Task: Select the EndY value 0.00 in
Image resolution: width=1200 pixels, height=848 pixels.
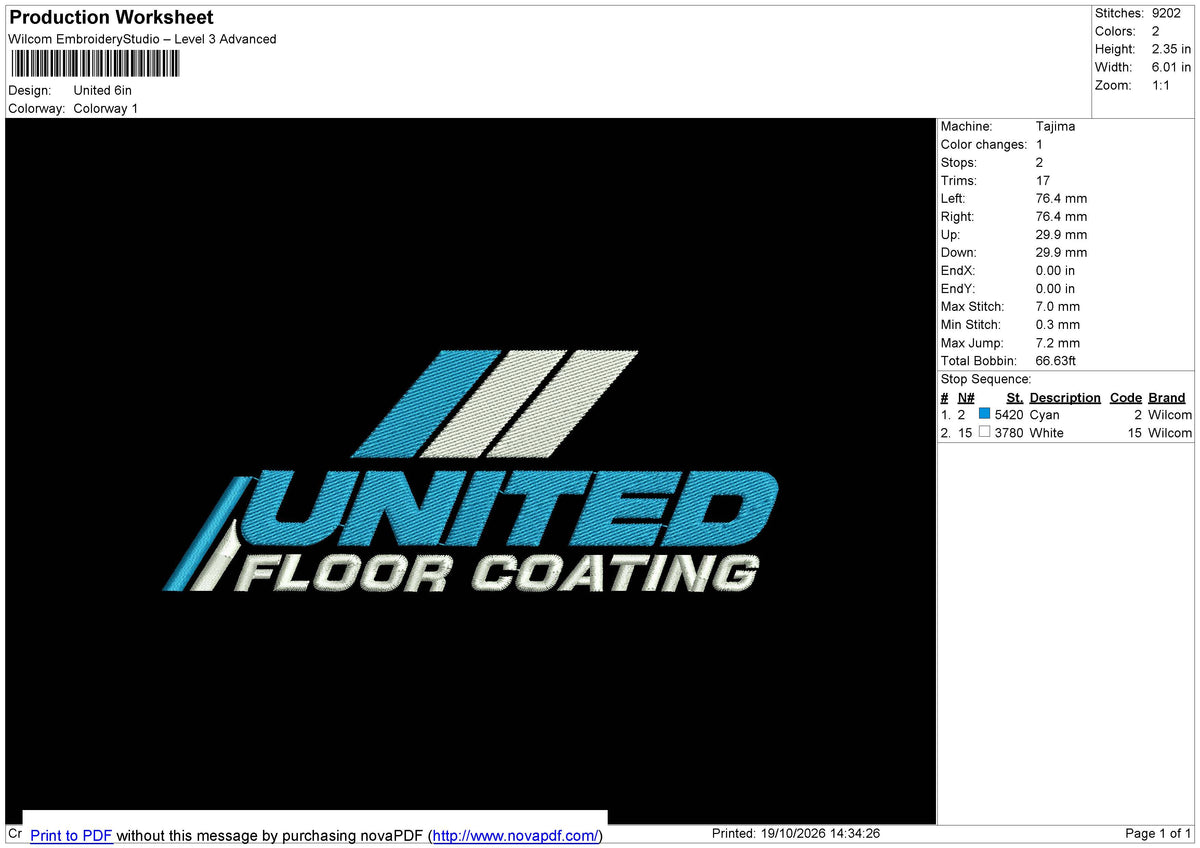Action: point(1055,288)
